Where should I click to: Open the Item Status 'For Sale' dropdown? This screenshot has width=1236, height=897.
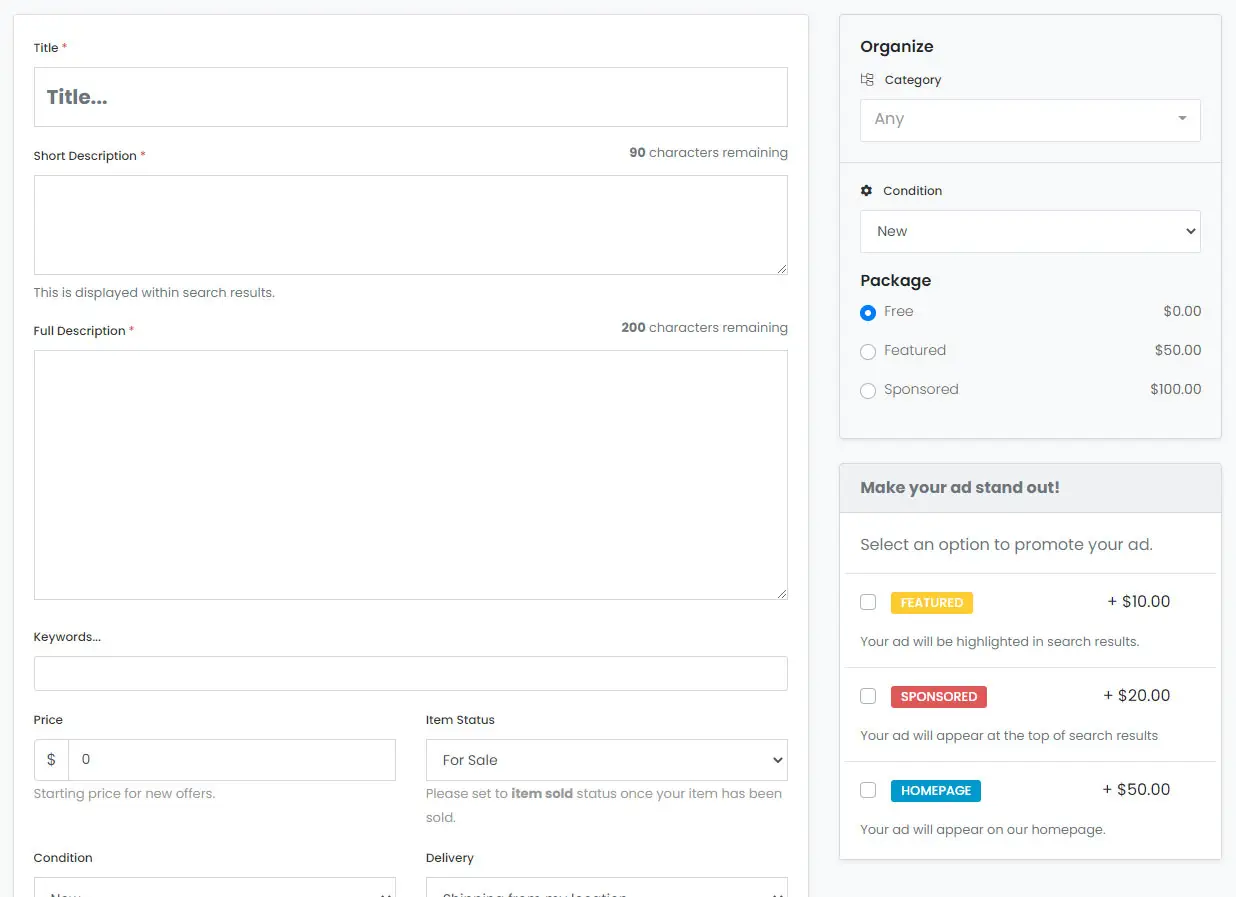tap(607, 760)
